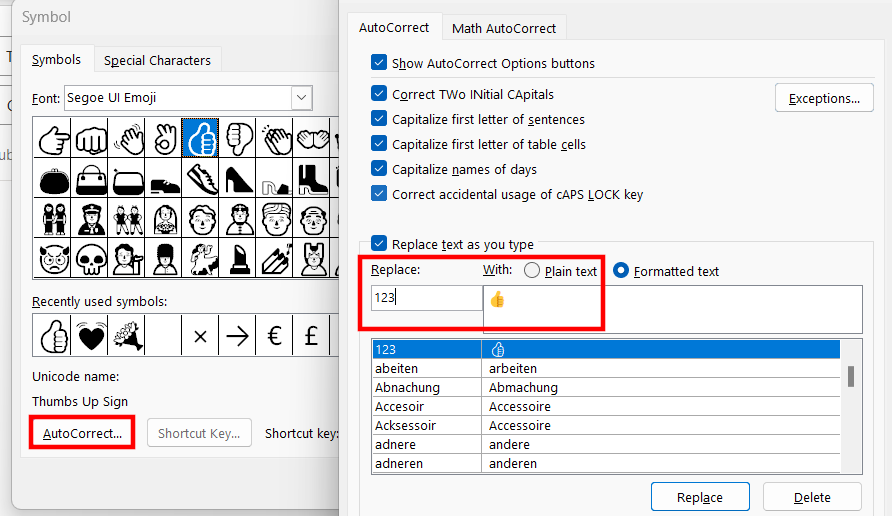Open the Font dropdown in Symbol dialog
The height and width of the screenshot is (516, 892).
tap(302, 98)
